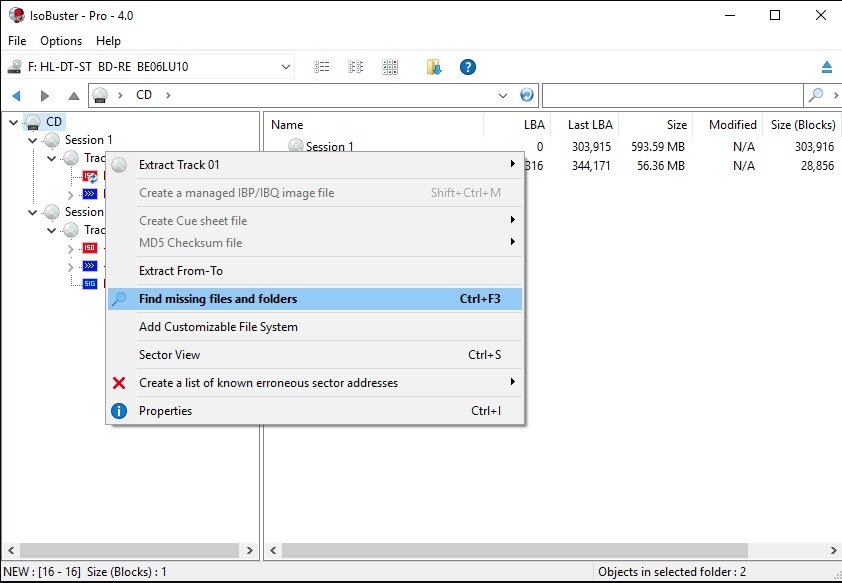This screenshot has width=842, height=583.
Task: Open Create a list of known erroneous sector addresses
Action: pos(315,383)
